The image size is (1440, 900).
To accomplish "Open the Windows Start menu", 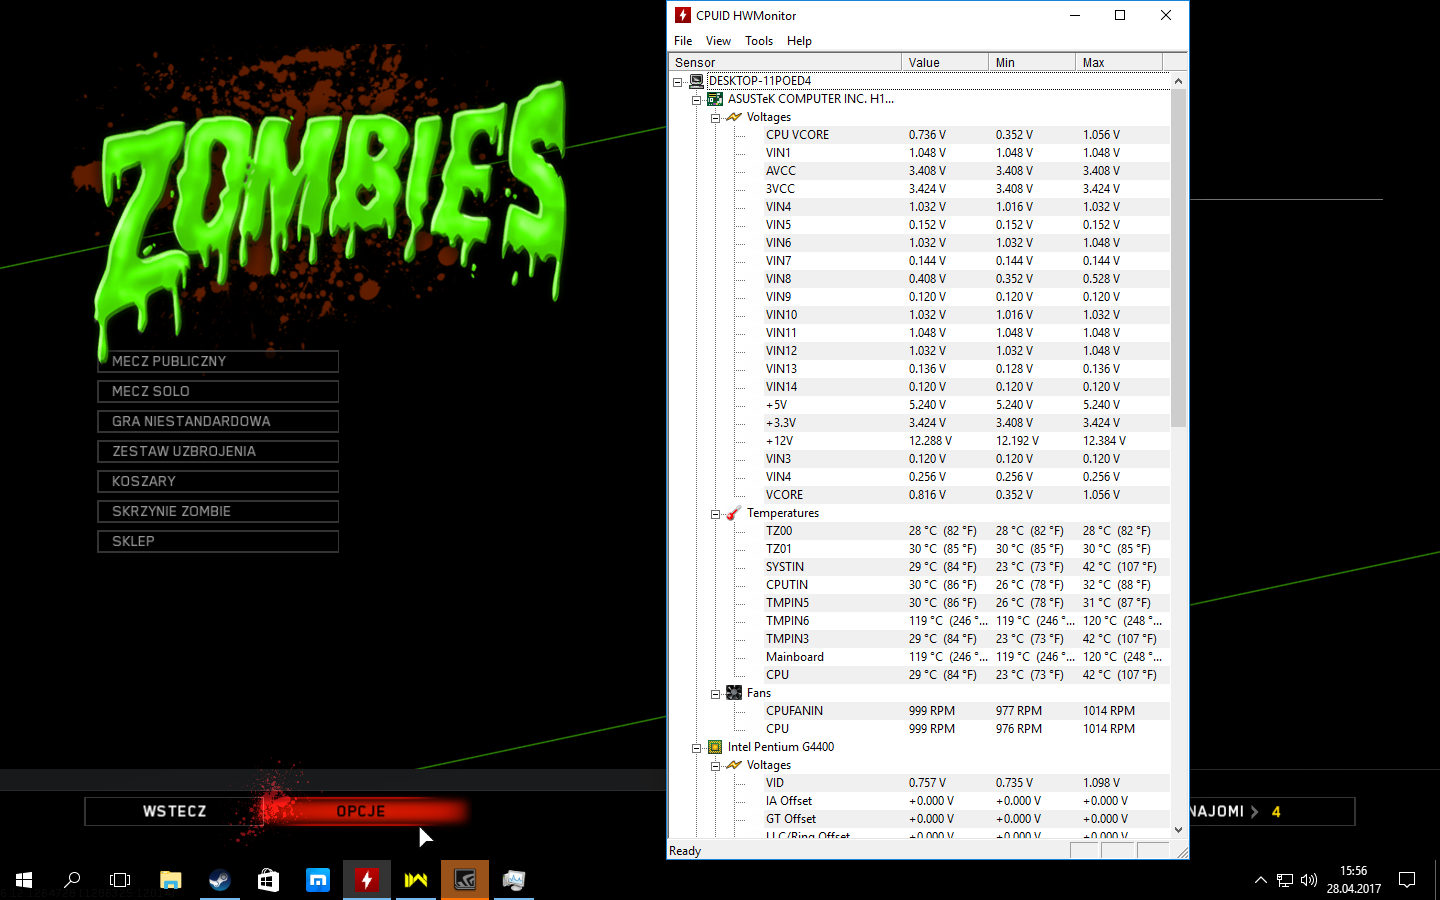I will tap(24, 880).
